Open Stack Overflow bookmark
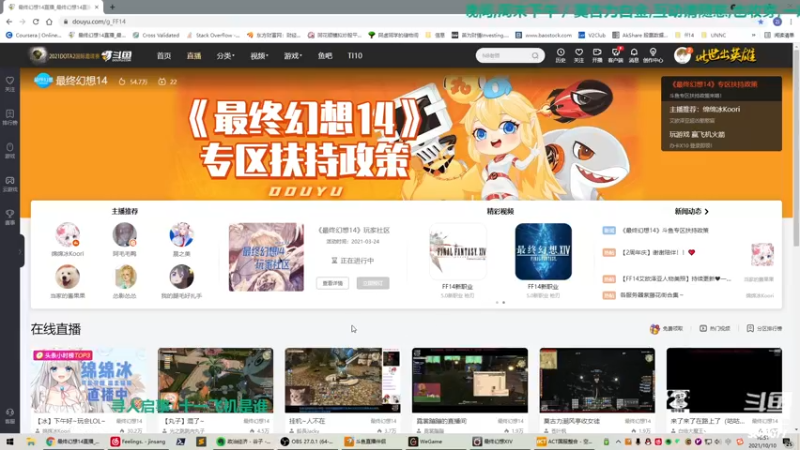This screenshot has width=800, height=450. click(213, 35)
